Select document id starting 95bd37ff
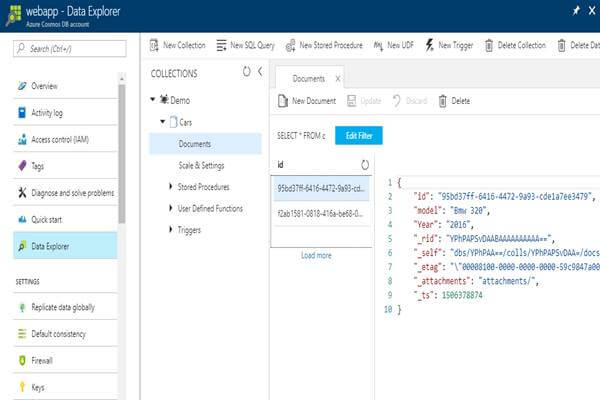 [321, 188]
